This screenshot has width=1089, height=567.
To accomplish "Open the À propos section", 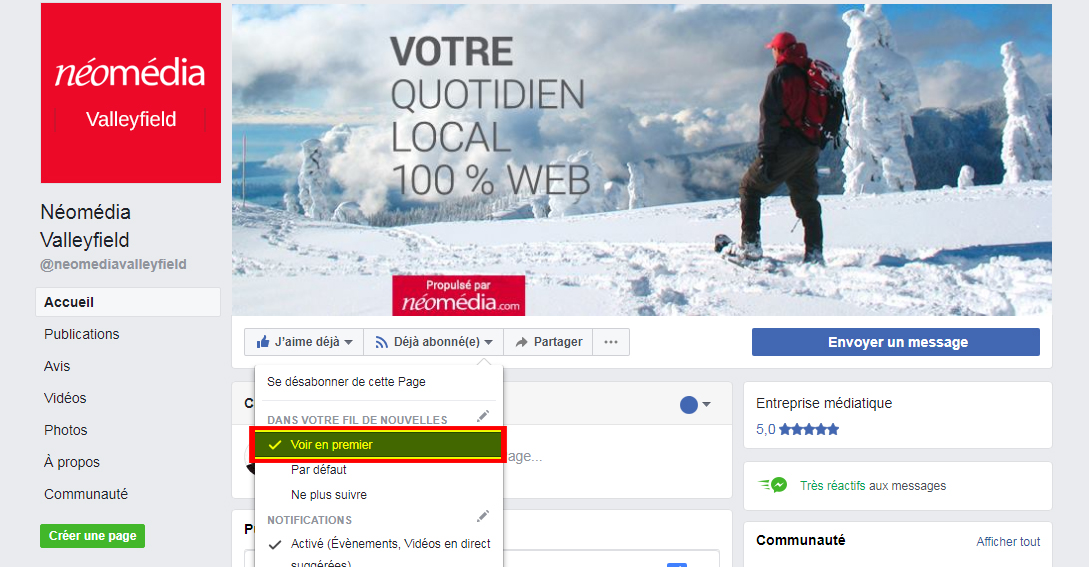I will [x=72, y=462].
